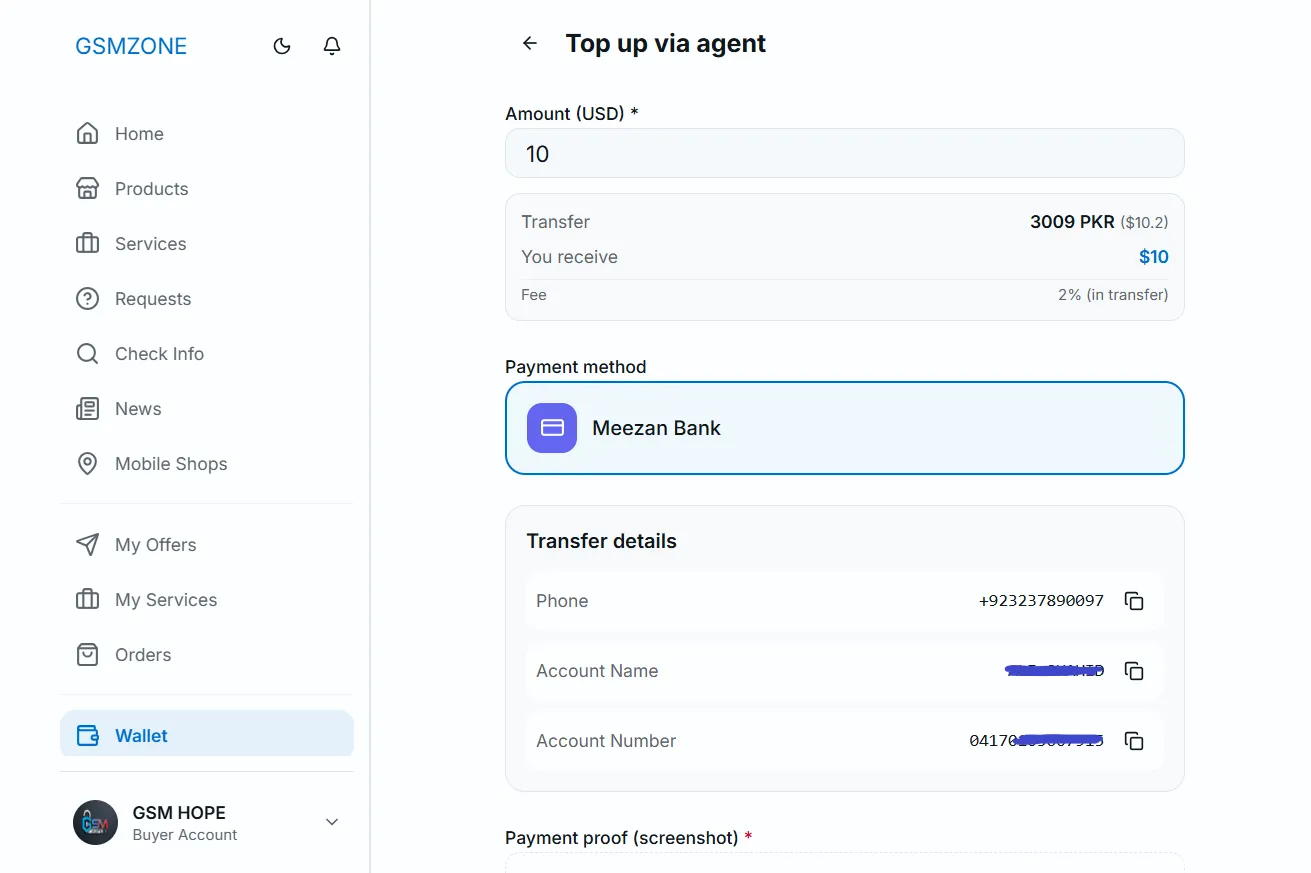Screen dimensions: 1311x873
Task: Expand the GSM HOPE account menu chevron
Action: (332, 822)
